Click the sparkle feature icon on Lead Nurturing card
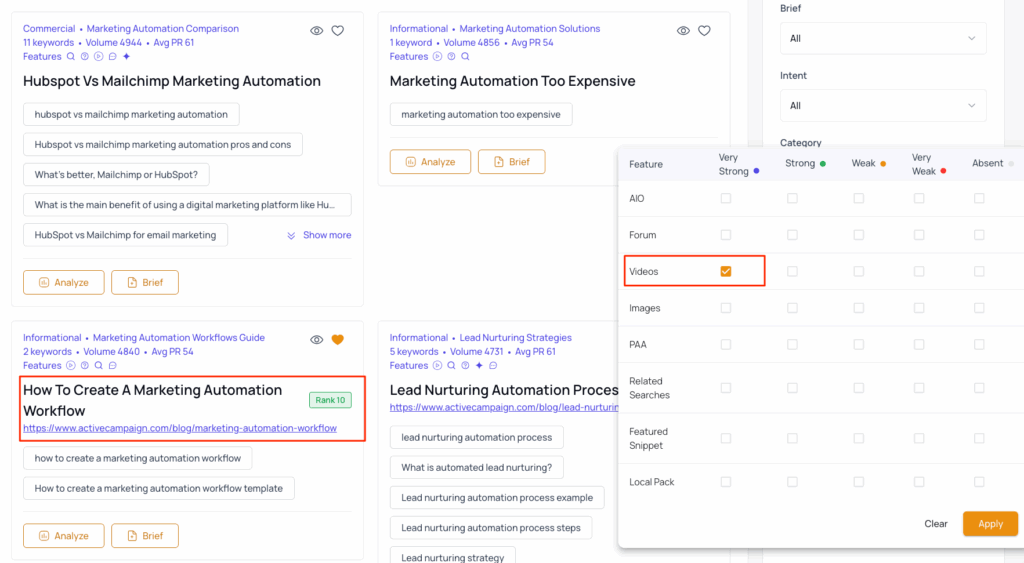This screenshot has height=563, width=1024. click(479, 366)
